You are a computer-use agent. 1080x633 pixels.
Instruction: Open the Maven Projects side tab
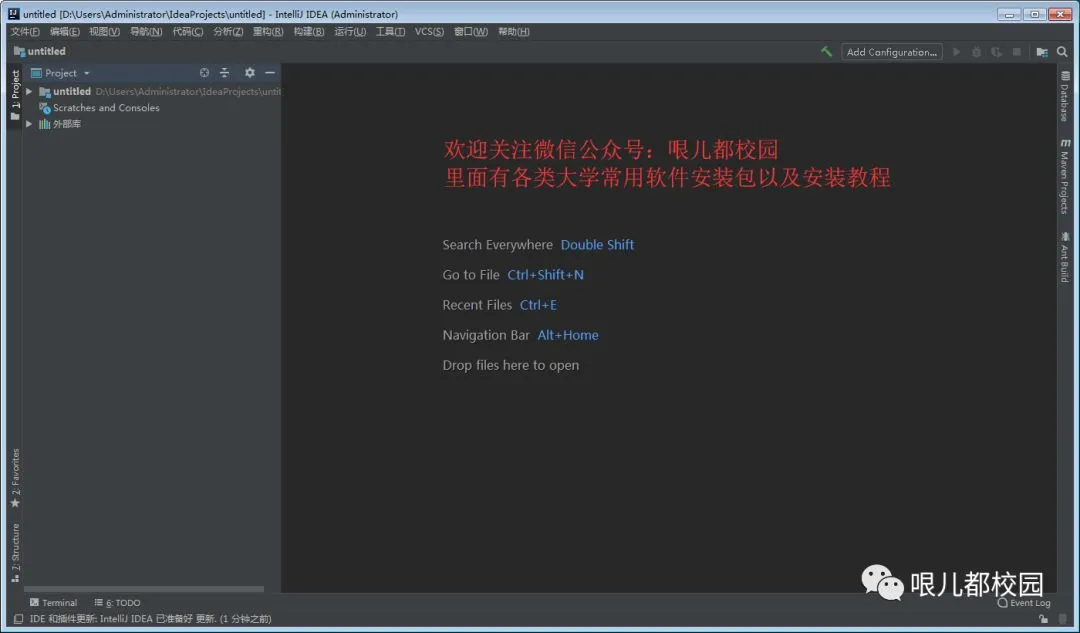click(1065, 176)
